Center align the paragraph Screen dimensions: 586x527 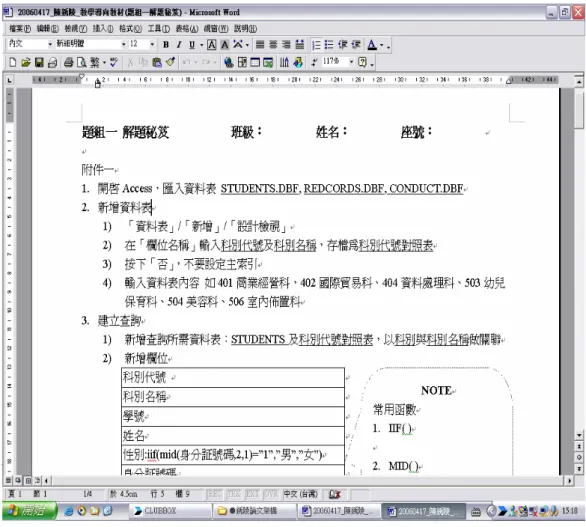coord(273,45)
